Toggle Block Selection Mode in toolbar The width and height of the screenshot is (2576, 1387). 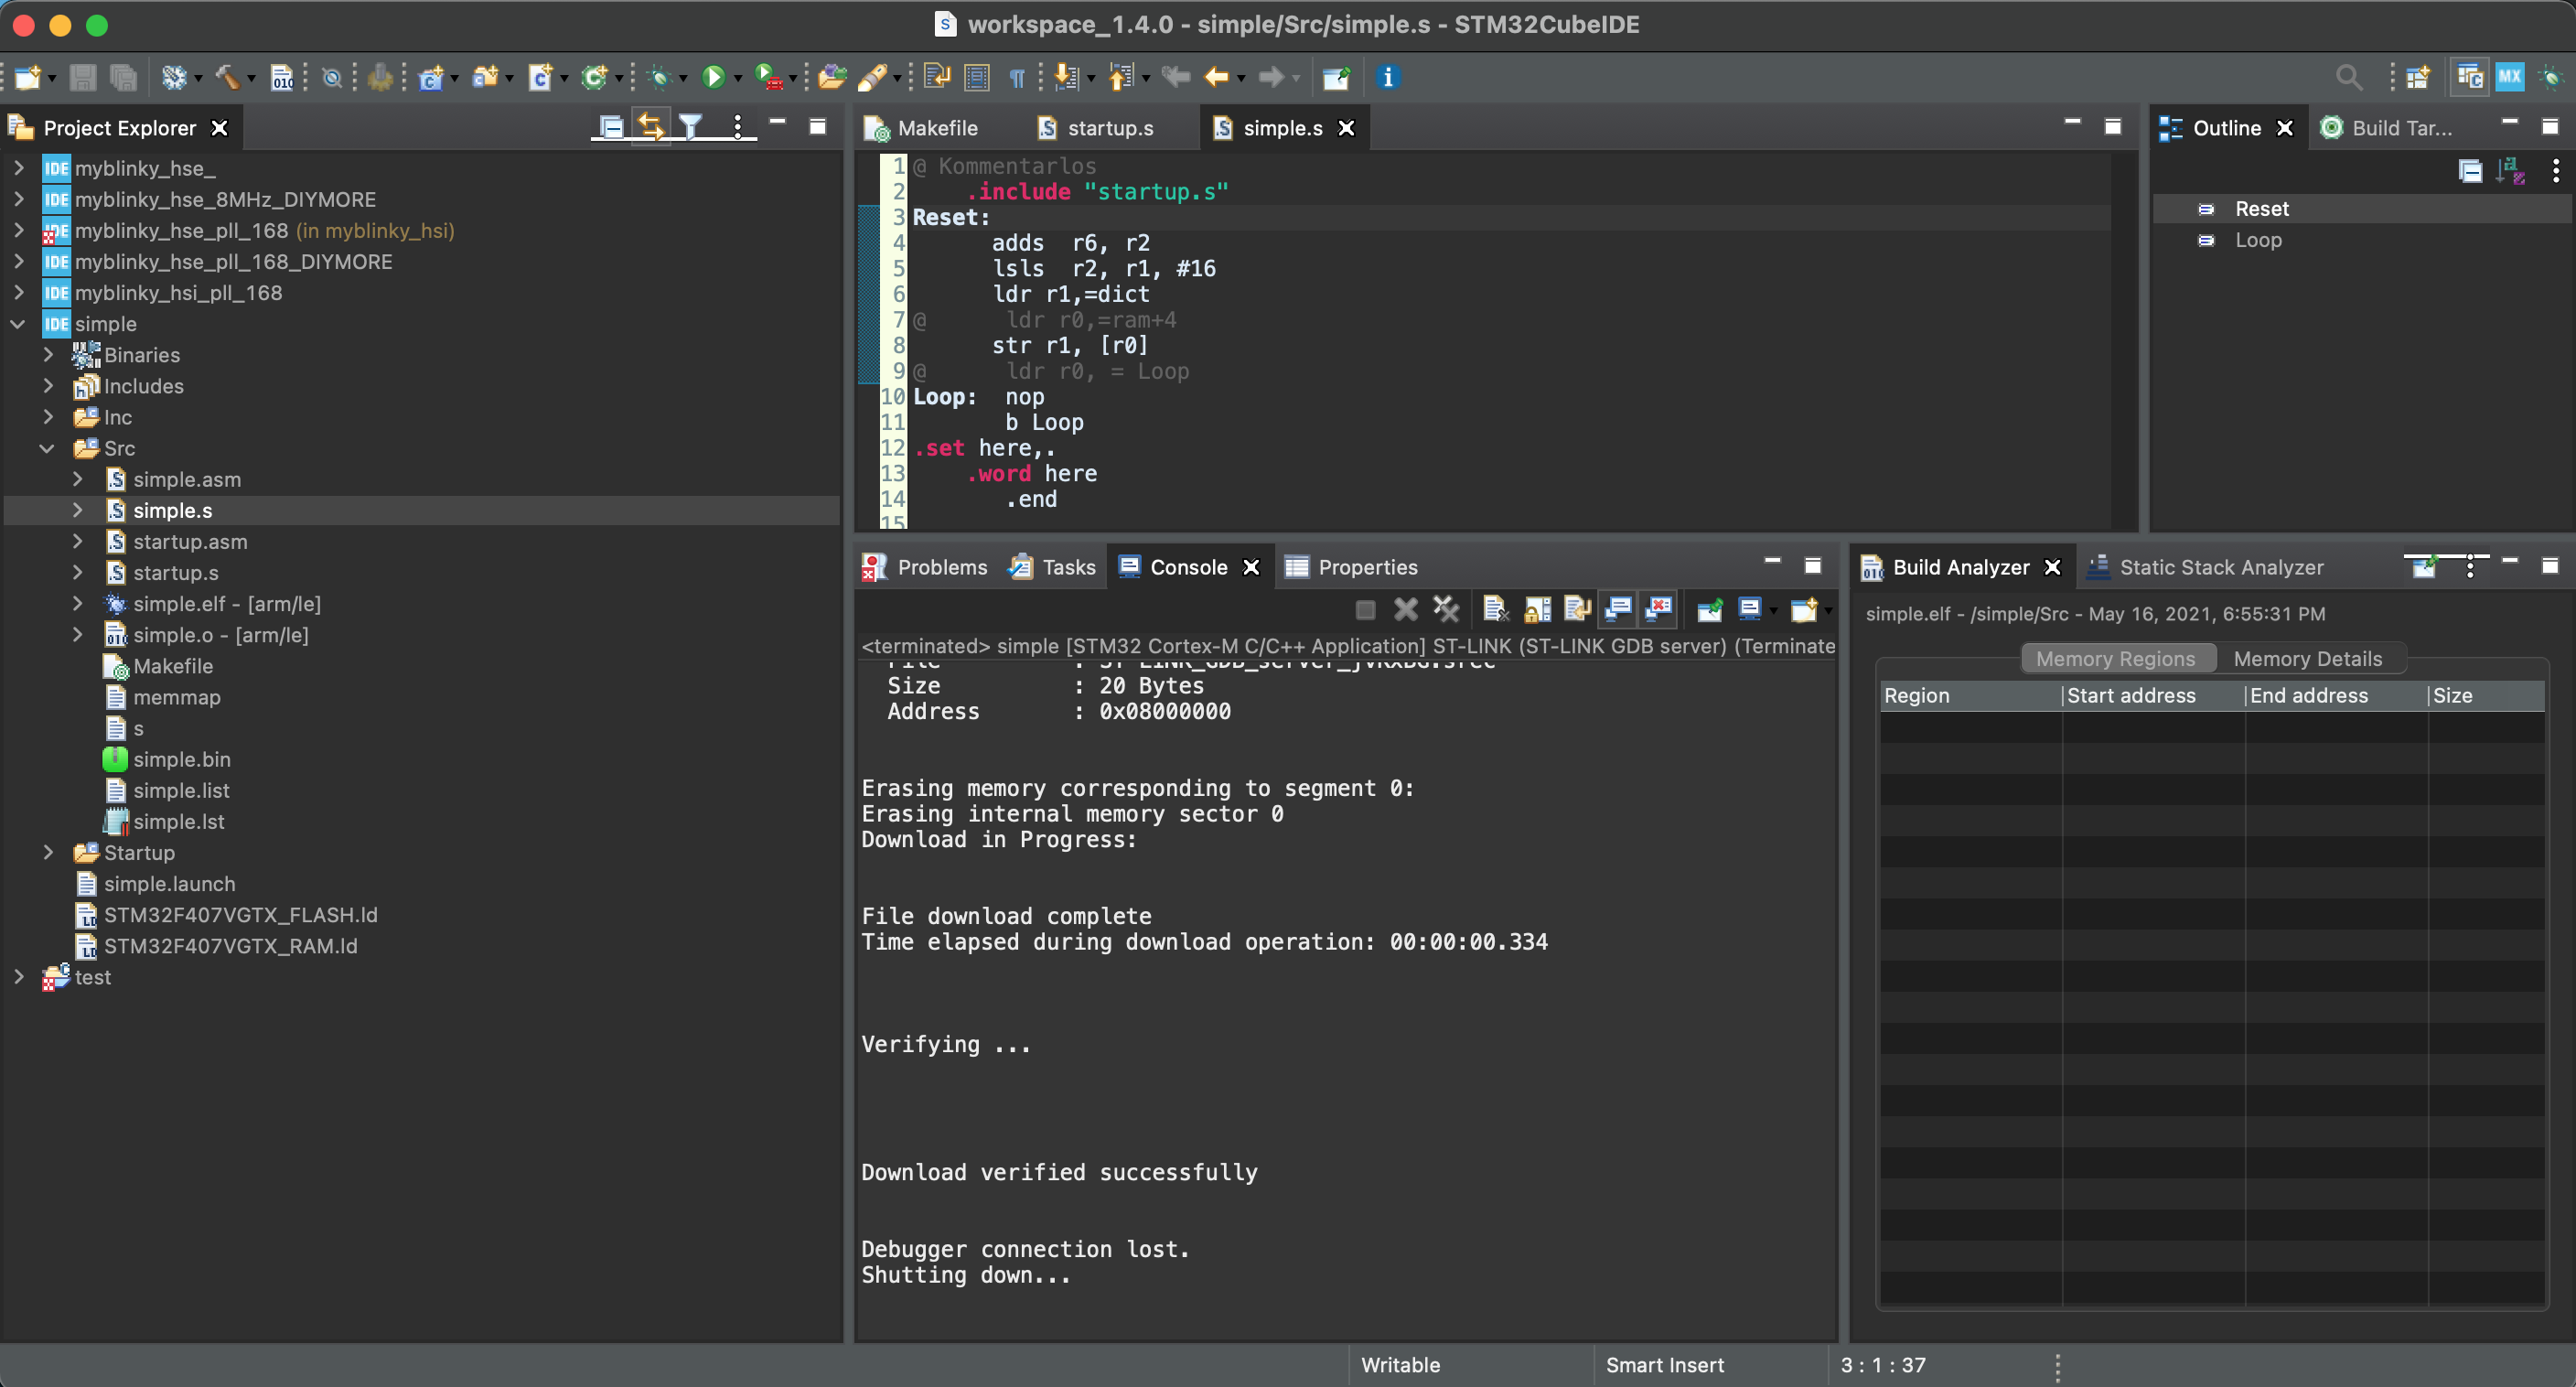(x=977, y=77)
